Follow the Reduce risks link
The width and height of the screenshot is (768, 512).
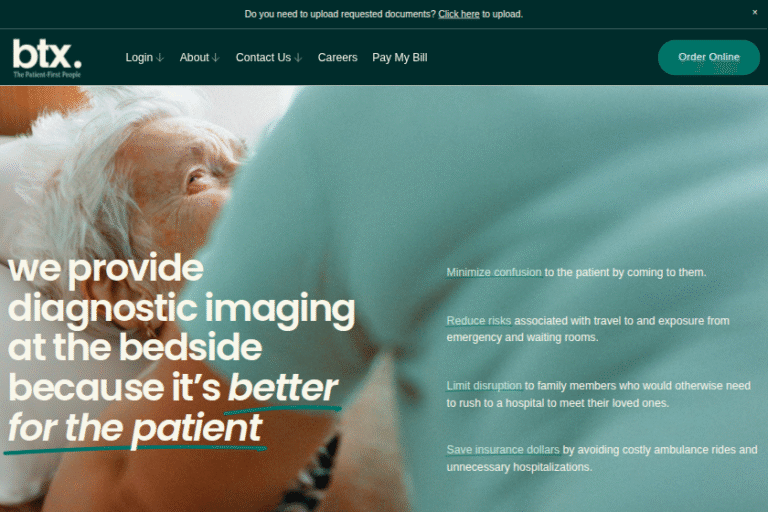(479, 321)
